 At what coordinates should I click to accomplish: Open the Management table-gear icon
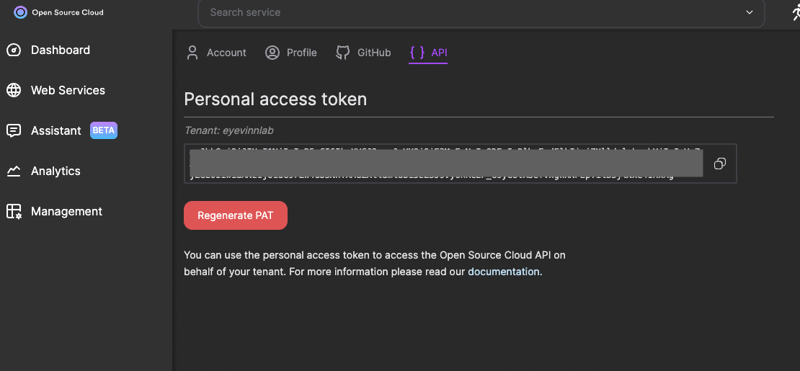13,211
